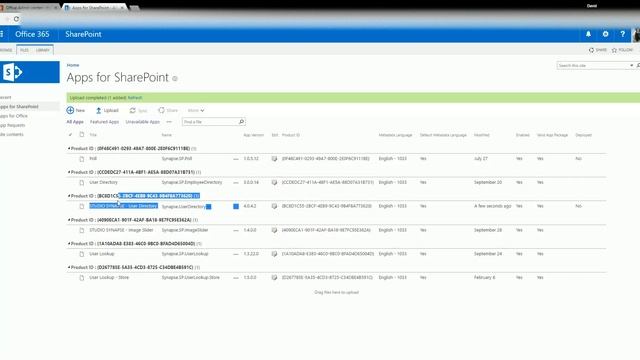The image size is (640, 360).
Task: Open the help question mark
Action: point(622,34)
